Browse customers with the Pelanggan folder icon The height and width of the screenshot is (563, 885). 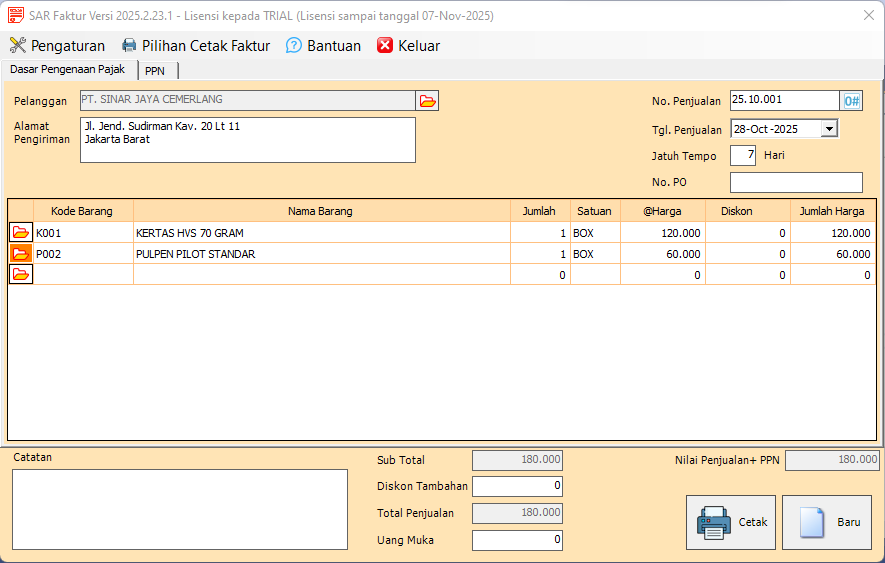coord(428,101)
